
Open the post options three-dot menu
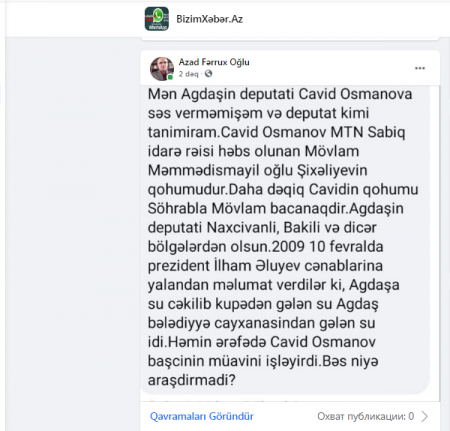(x=420, y=68)
